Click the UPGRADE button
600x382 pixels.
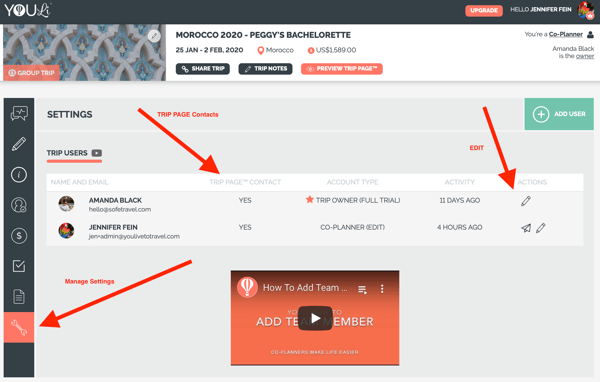[x=484, y=10]
